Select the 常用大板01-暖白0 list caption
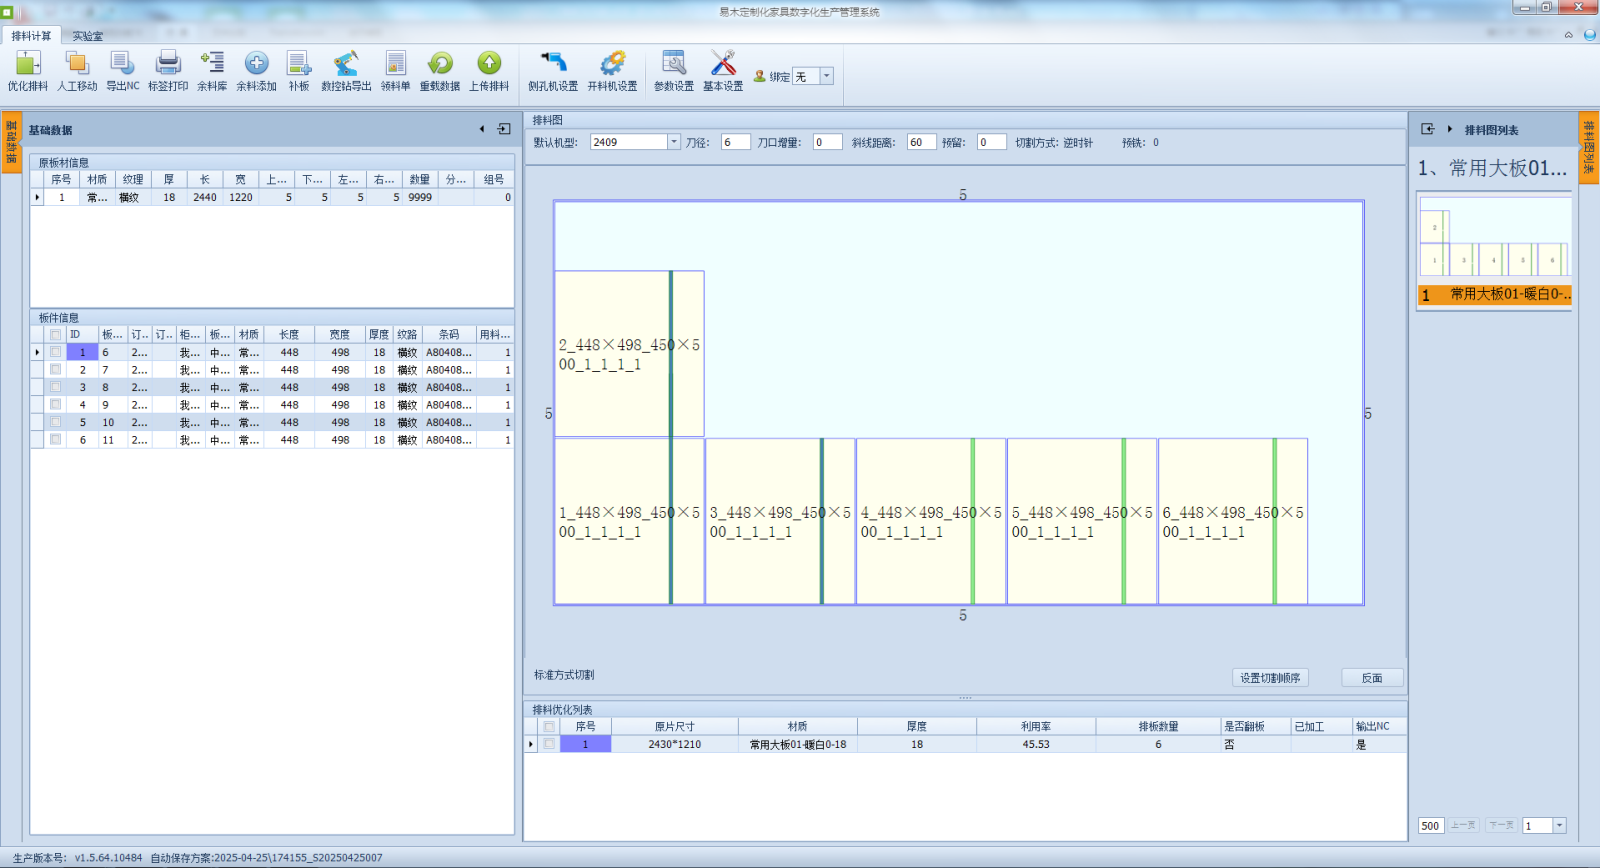 [1495, 294]
